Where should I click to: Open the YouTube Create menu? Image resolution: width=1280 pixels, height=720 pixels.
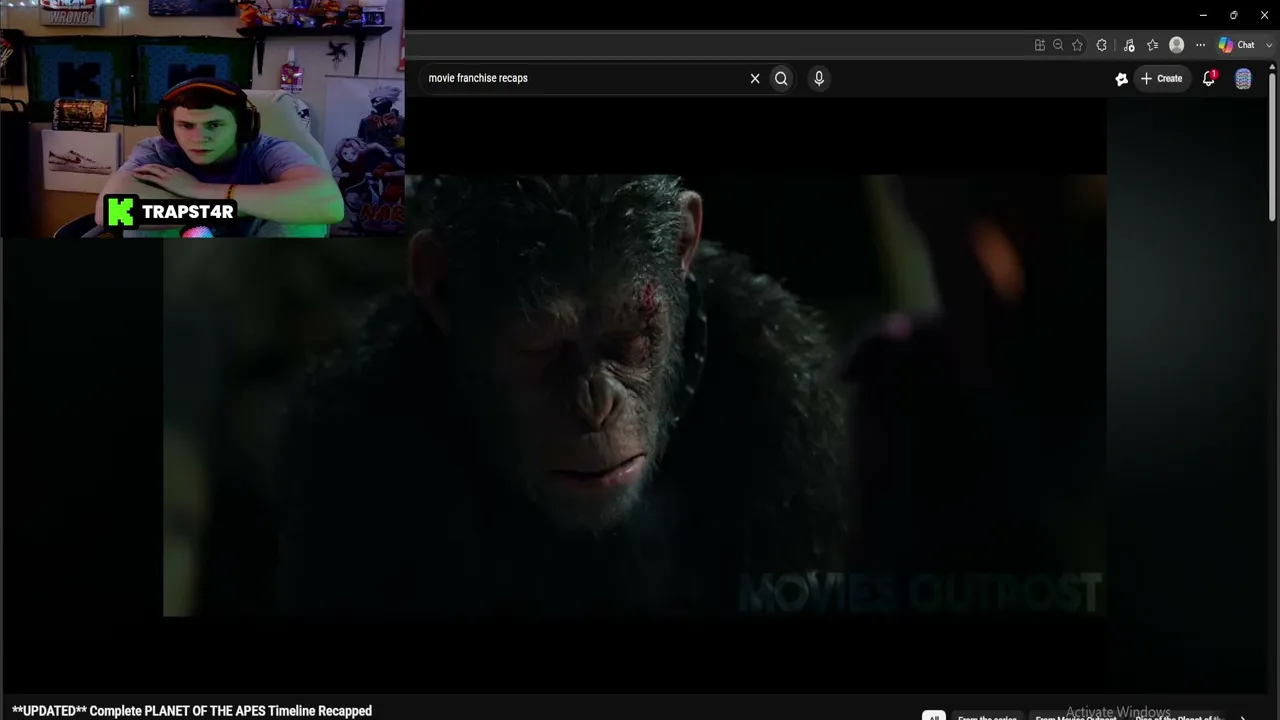(1162, 78)
